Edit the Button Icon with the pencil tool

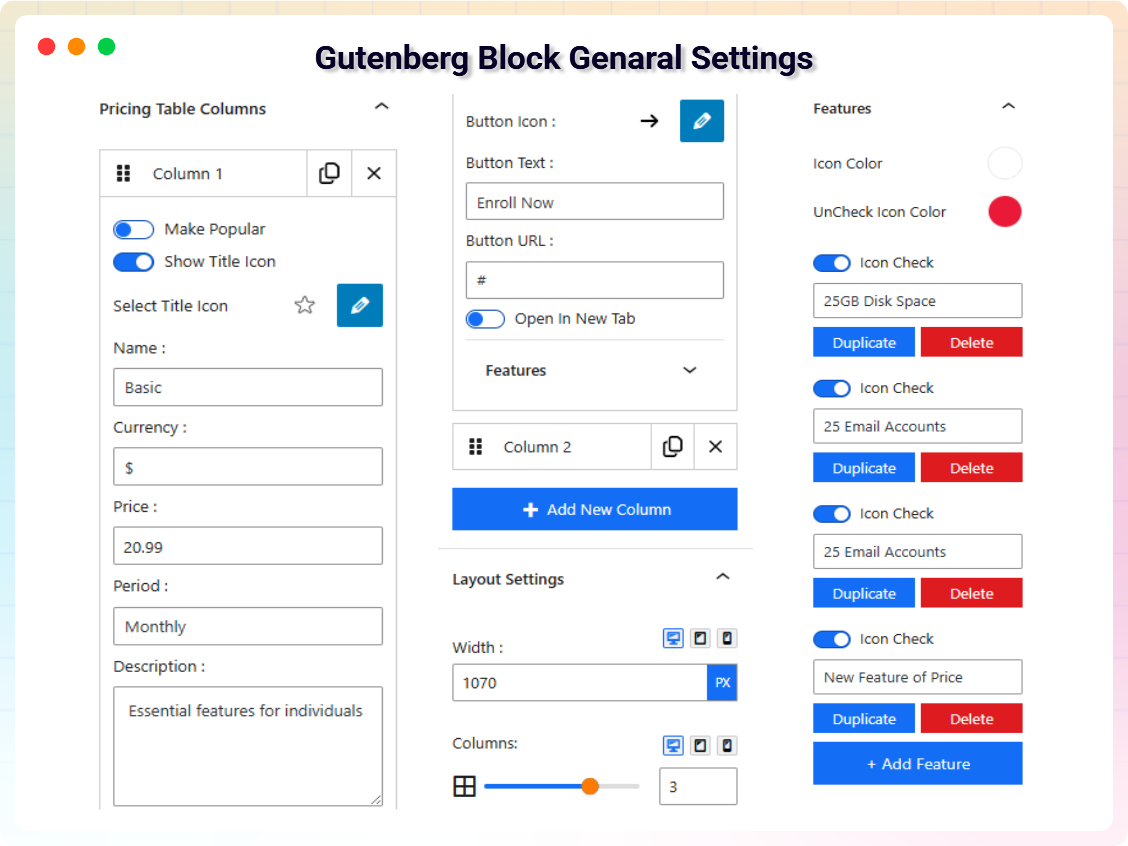[x=701, y=120]
